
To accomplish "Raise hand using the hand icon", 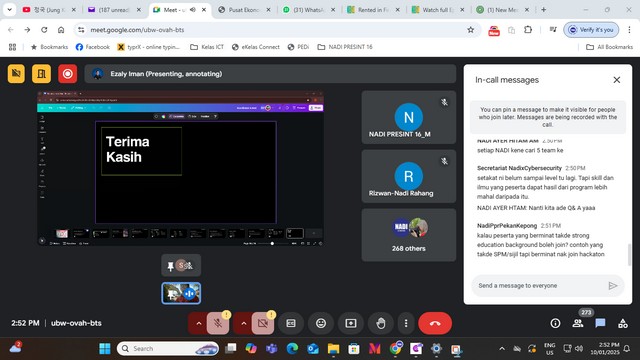I will [380, 323].
